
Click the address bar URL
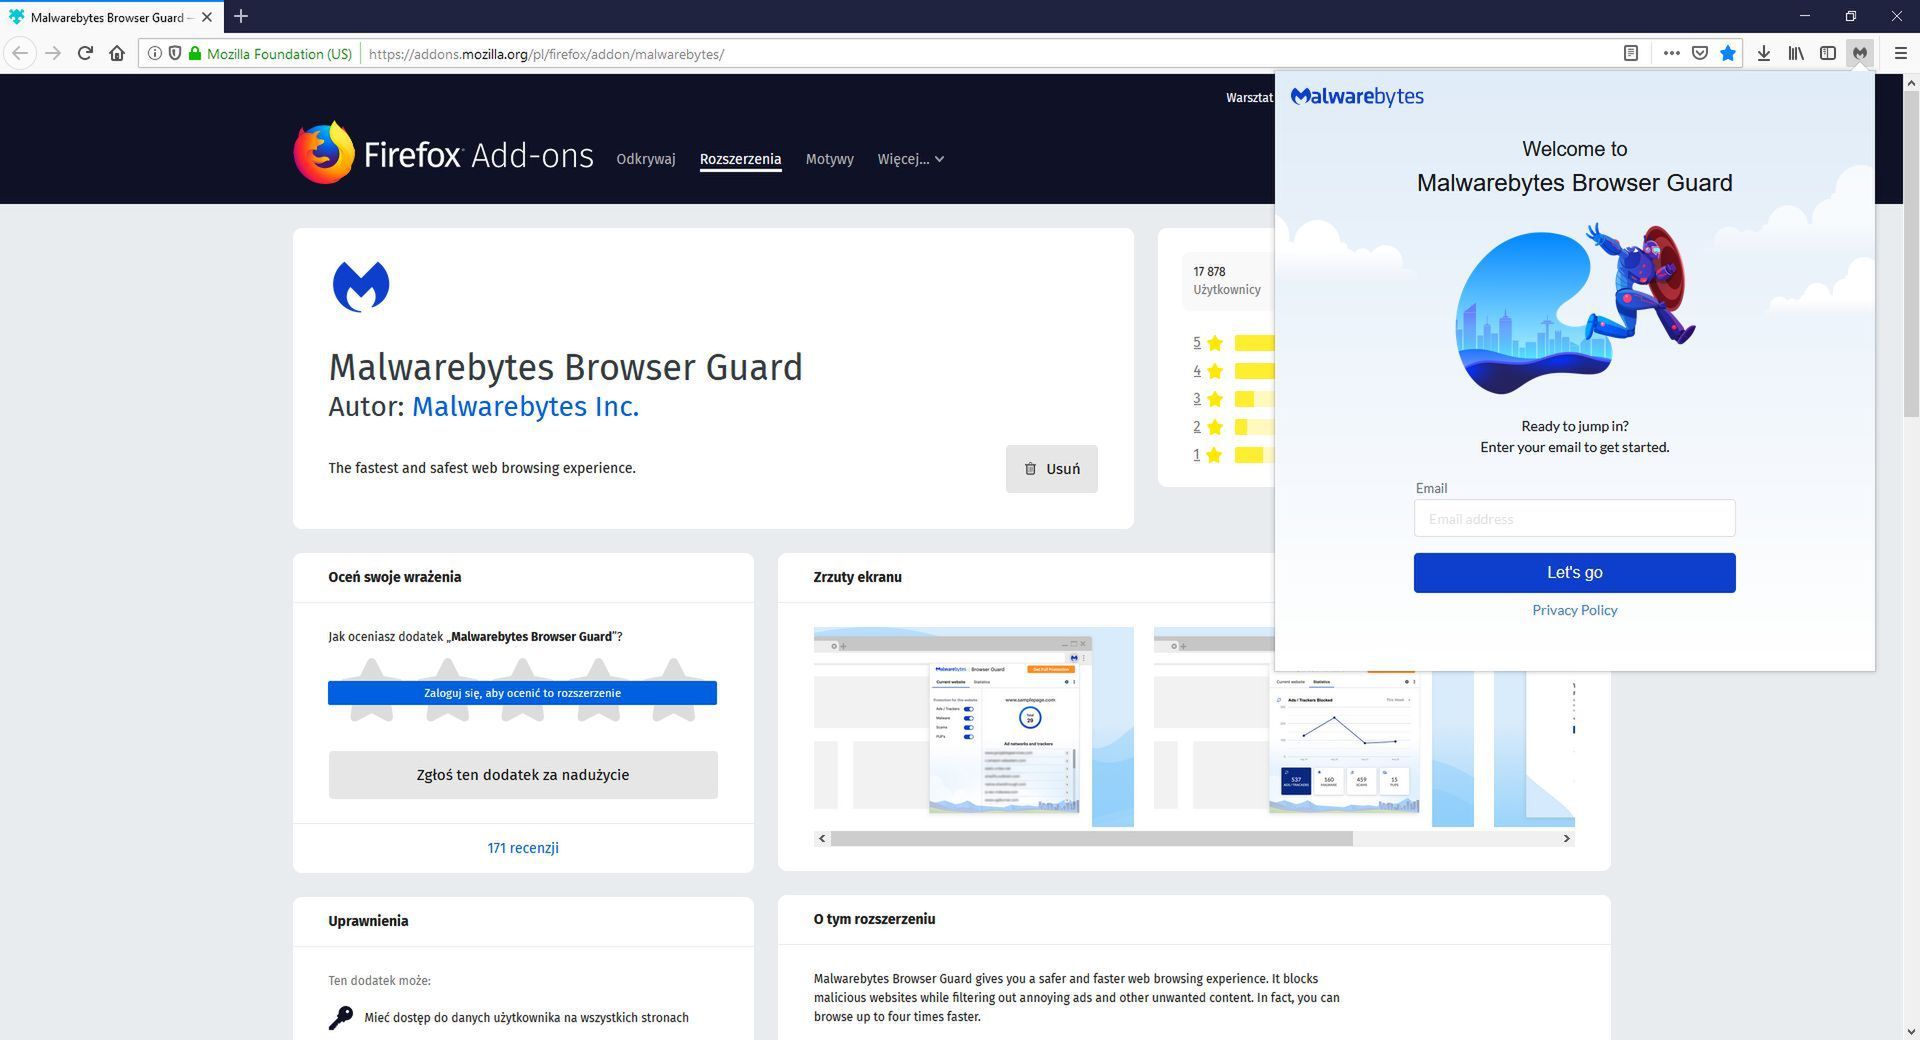(x=546, y=54)
